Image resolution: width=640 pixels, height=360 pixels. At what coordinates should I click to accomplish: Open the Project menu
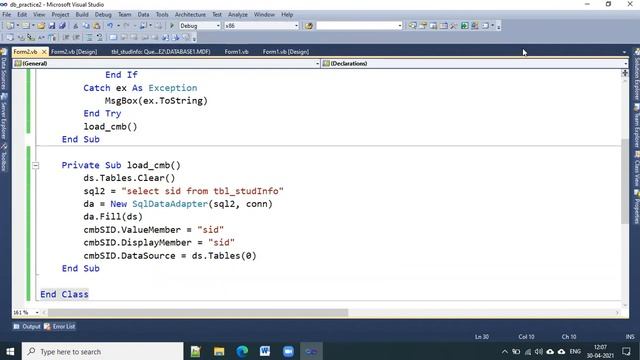pyautogui.click(x=60, y=15)
